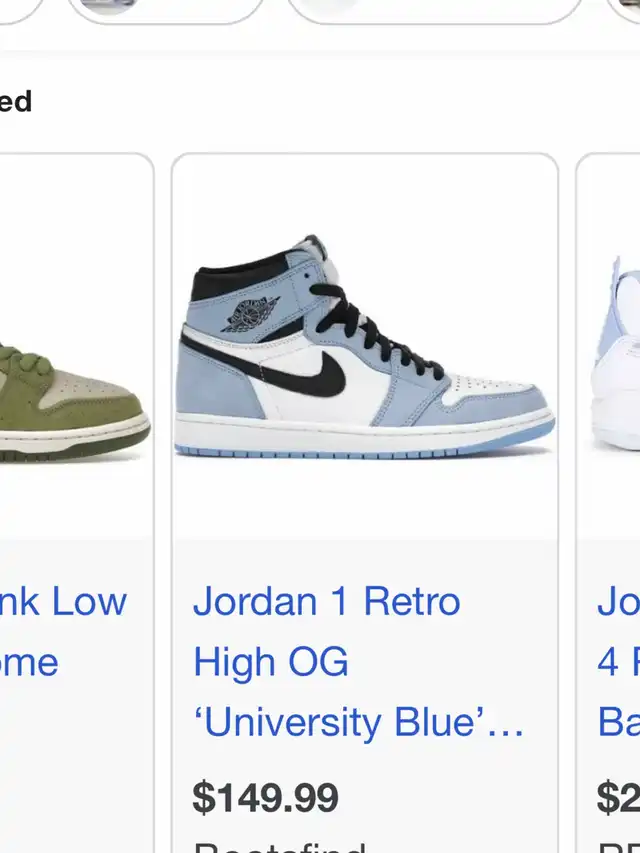The height and width of the screenshot is (853, 640).
Task: Open the 'nk Low' product title link
Action: tap(63, 602)
